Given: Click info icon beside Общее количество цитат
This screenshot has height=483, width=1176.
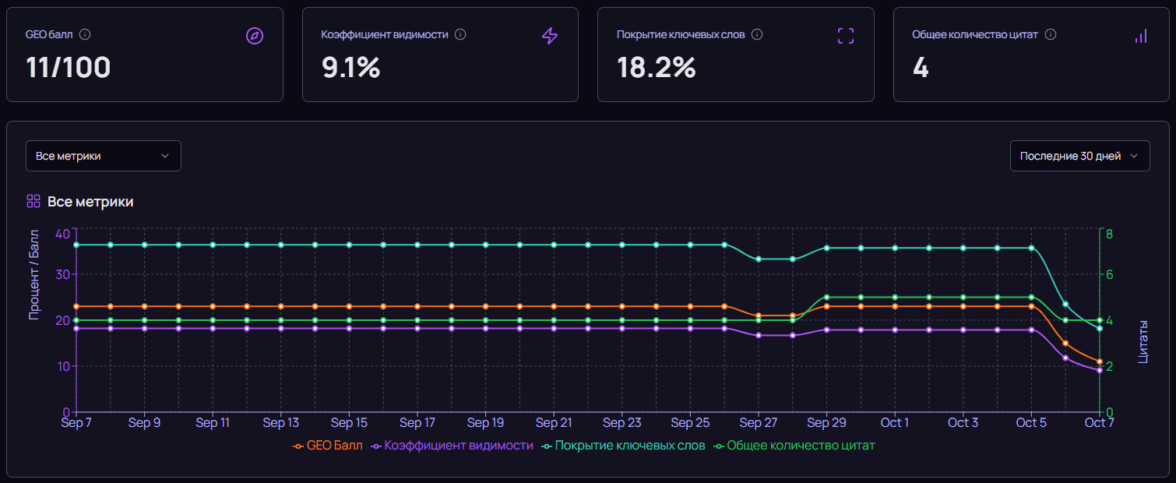Looking at the screenshot, I should click(x=1051, y=34).
